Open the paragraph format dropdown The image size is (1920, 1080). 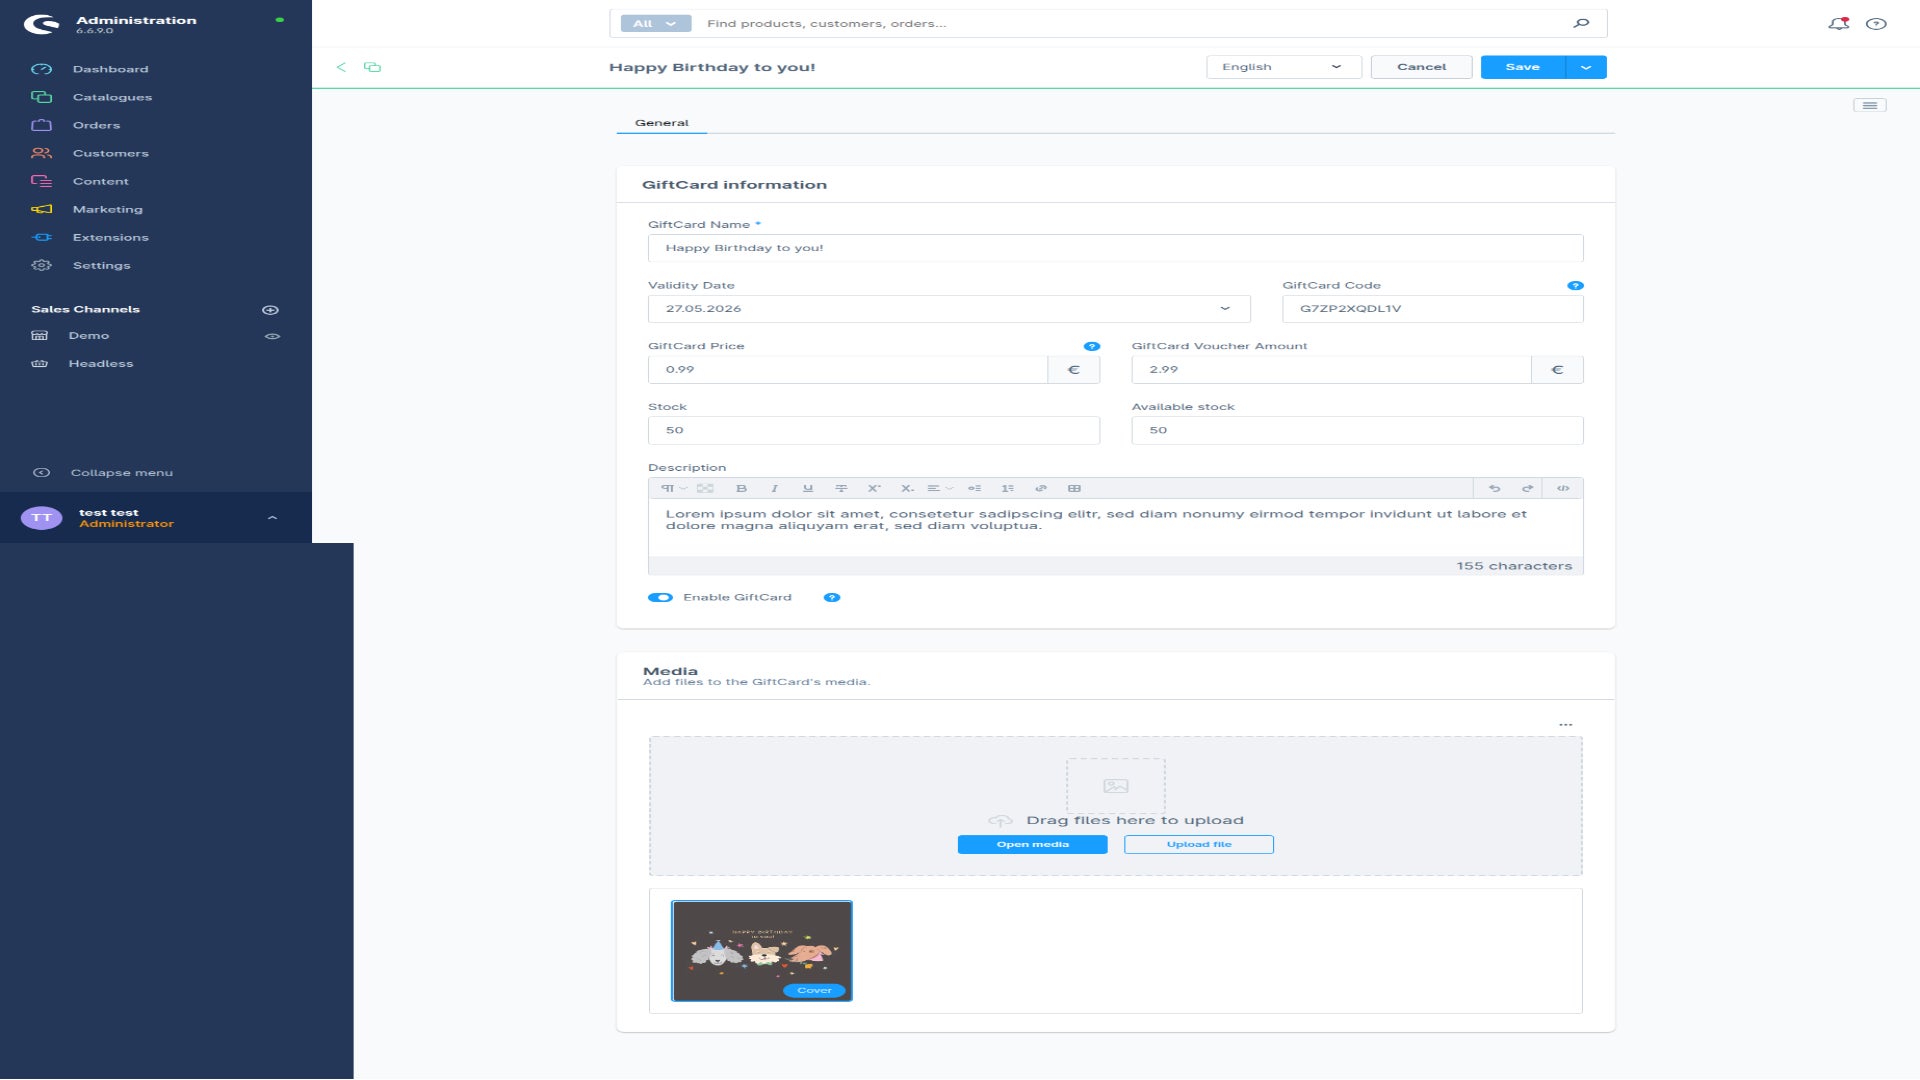[x=673, y=489]
